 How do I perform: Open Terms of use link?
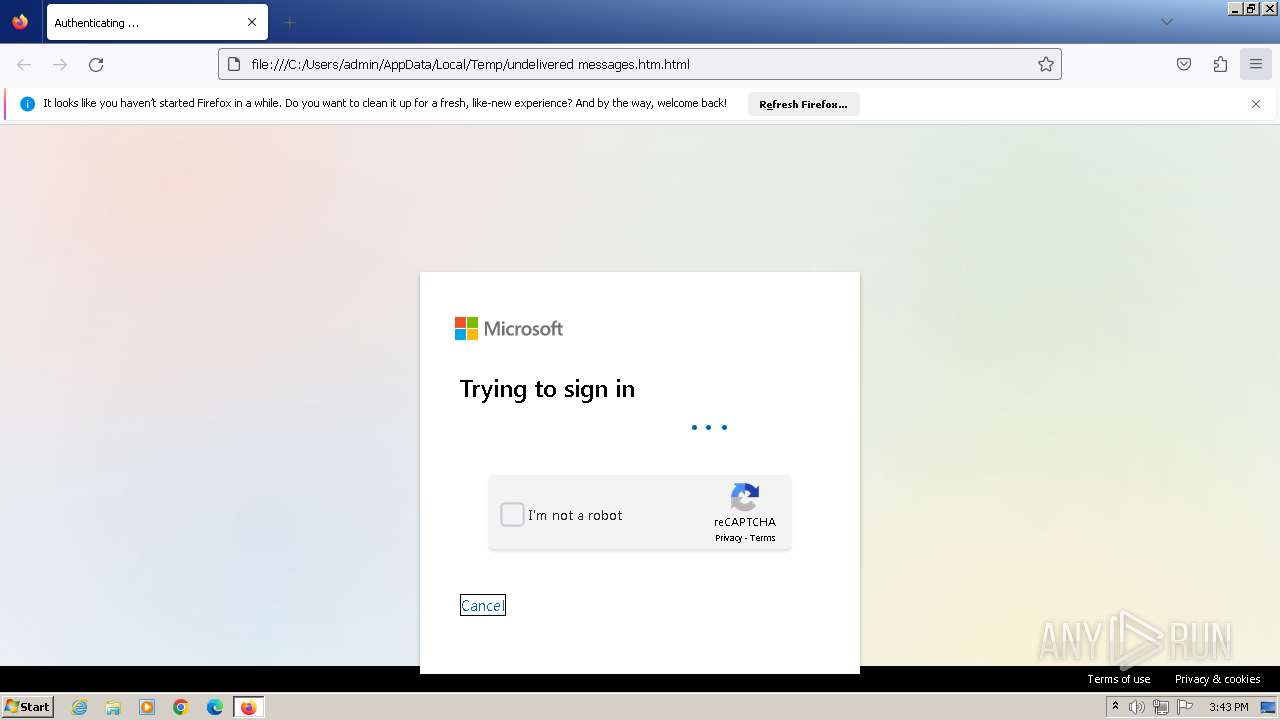(1119, 679)
